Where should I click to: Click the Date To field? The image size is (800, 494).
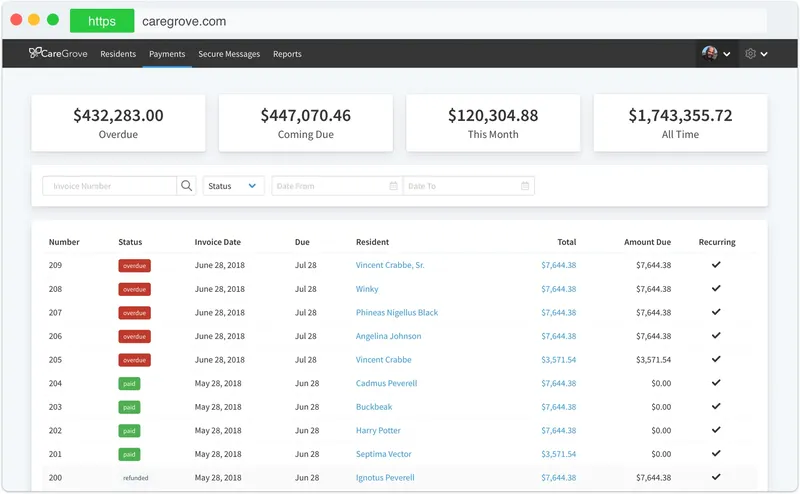point(468,186)
